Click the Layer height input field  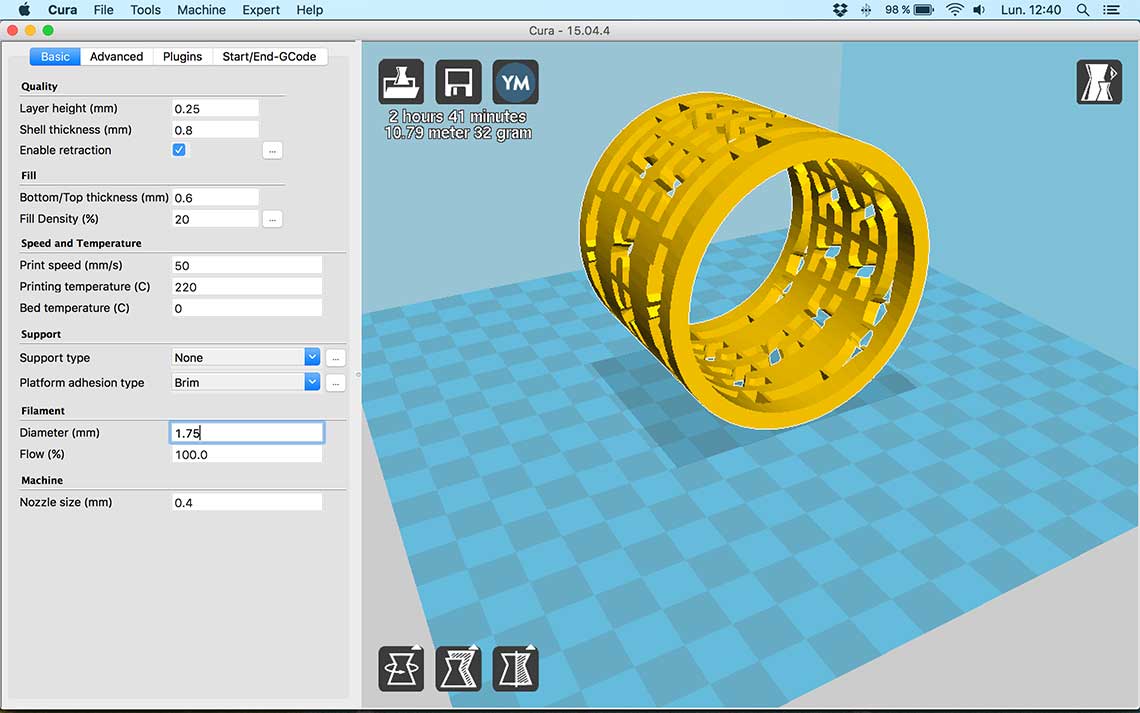(x=215, y=108)
